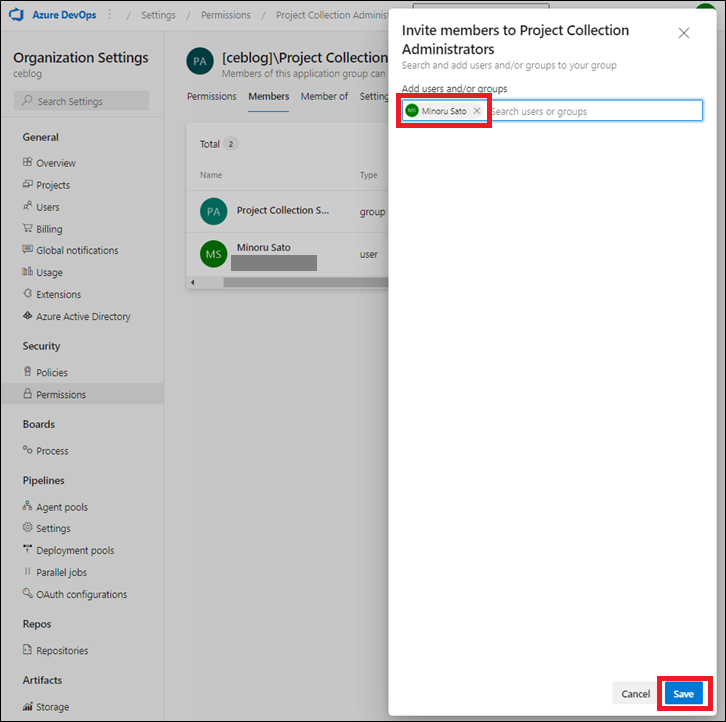The width and height of the screenshot is (726, 722).
Task: Click the Azure DevOps title link
Action: (x=64, y=15)
